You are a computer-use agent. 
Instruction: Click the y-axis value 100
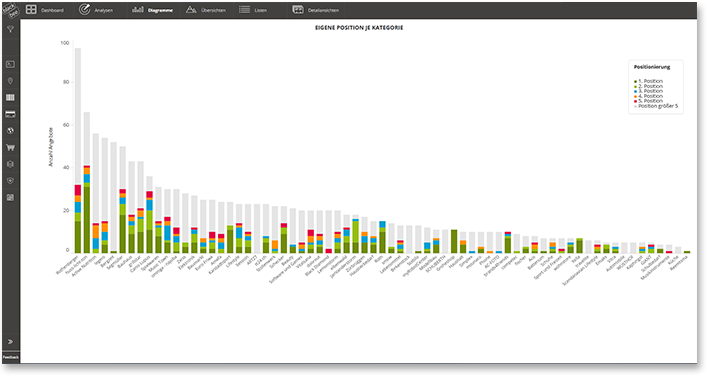coord(64,43)
